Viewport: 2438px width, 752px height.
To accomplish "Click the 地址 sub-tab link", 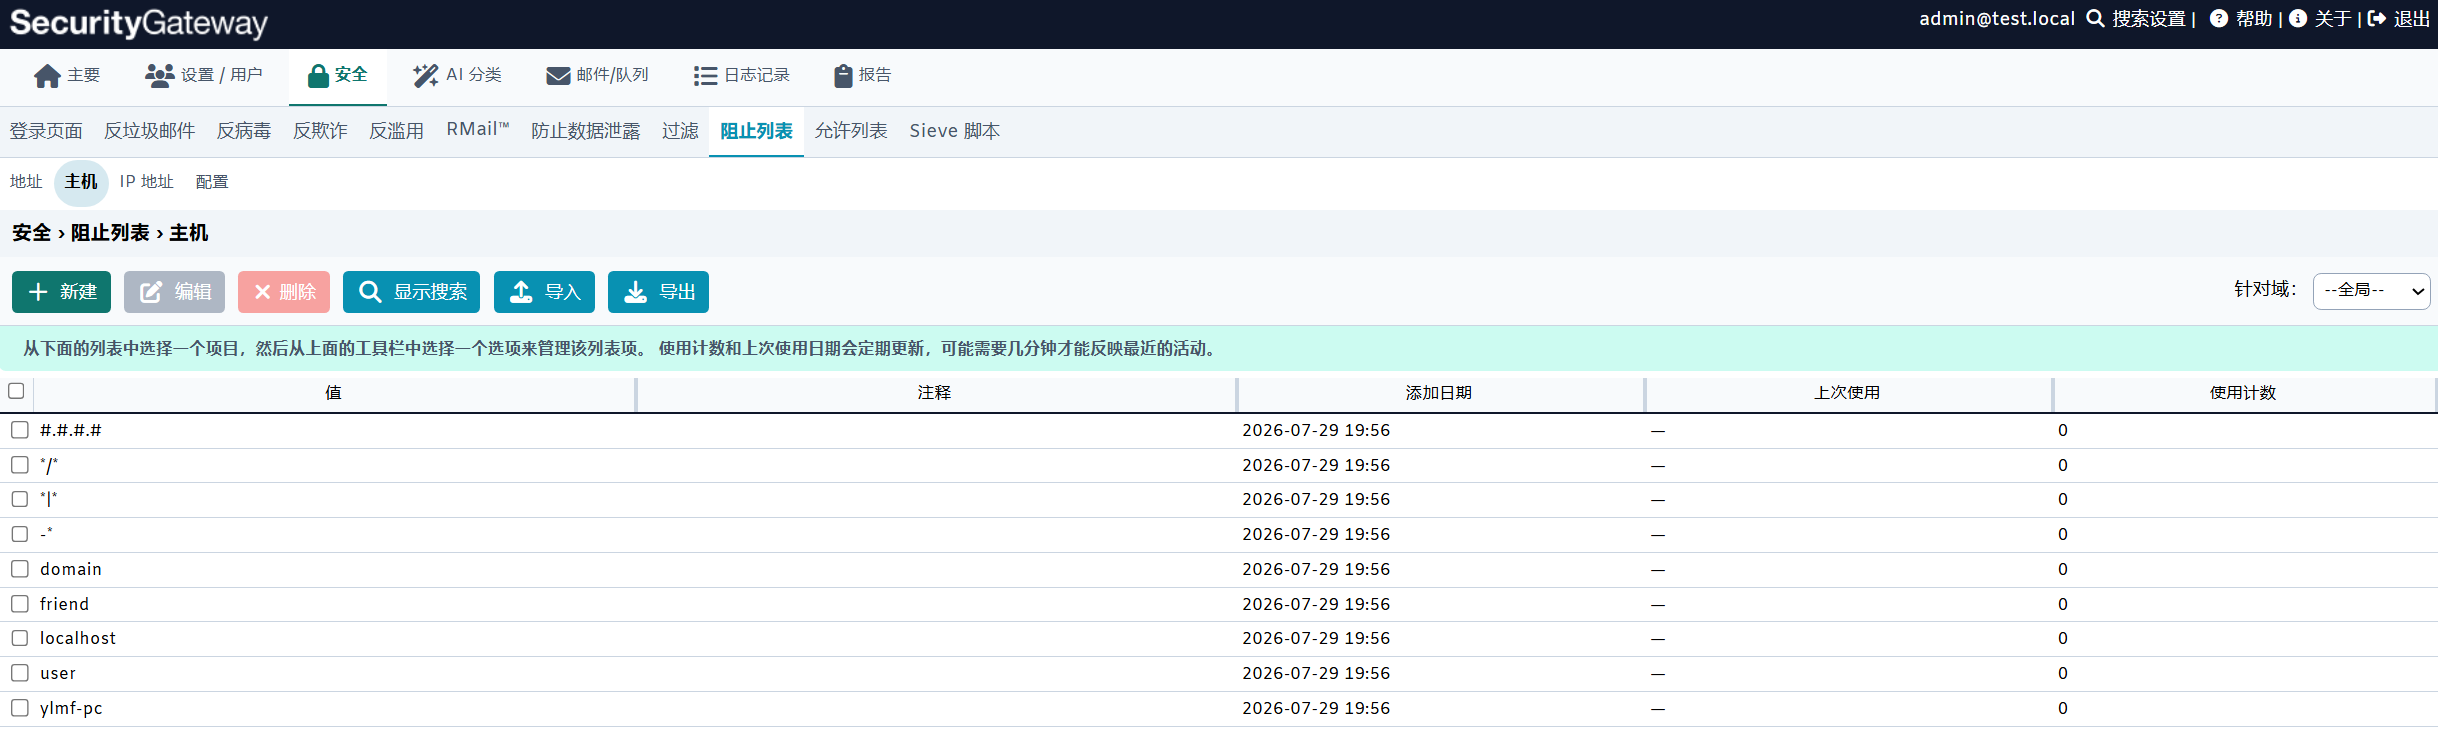I will pos(26,182).
